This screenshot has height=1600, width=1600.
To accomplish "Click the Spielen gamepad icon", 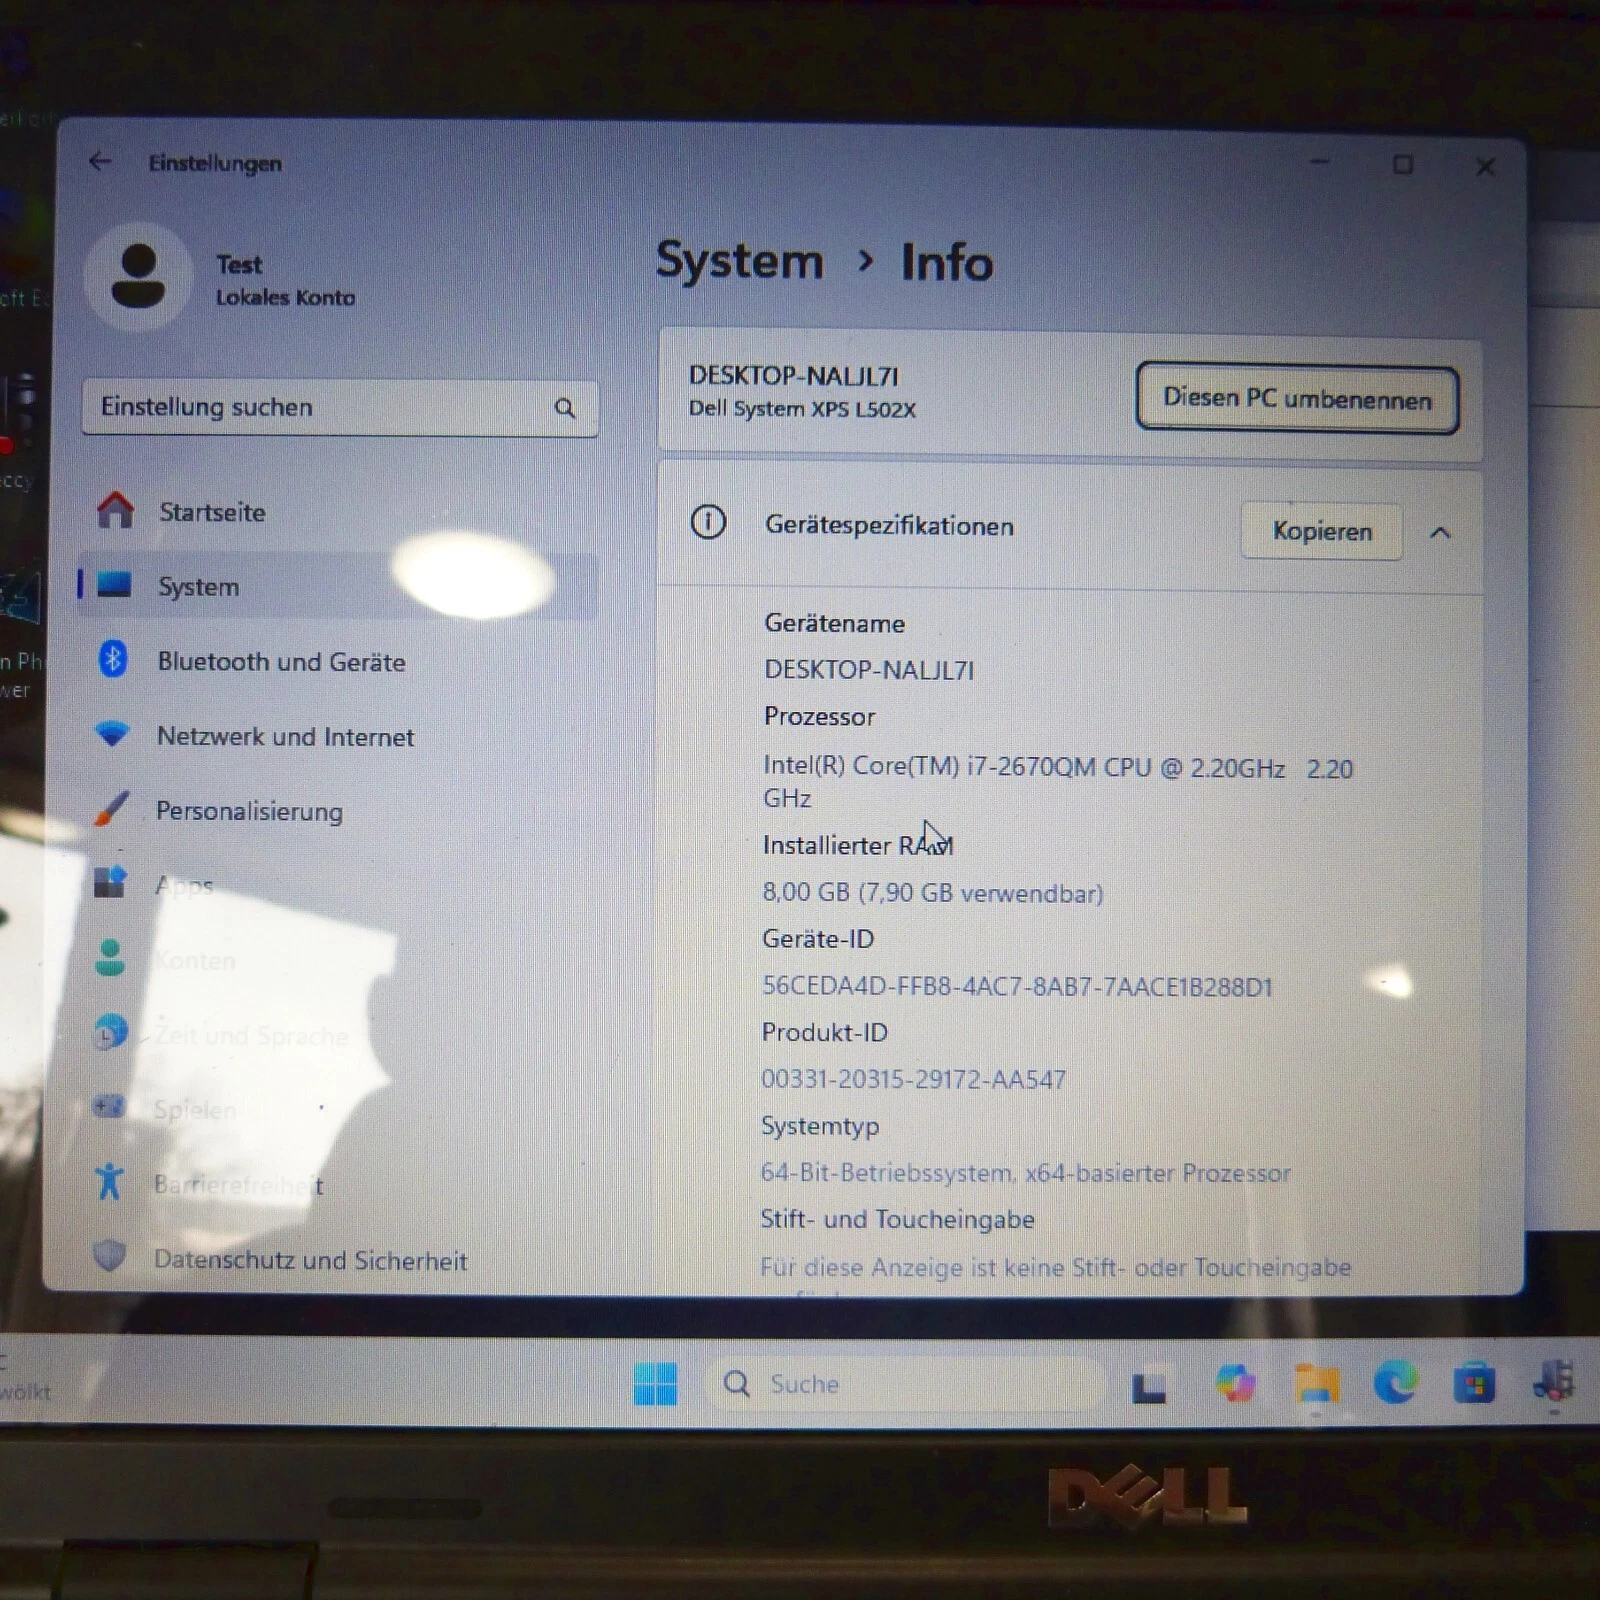I will click(109, 1106).
